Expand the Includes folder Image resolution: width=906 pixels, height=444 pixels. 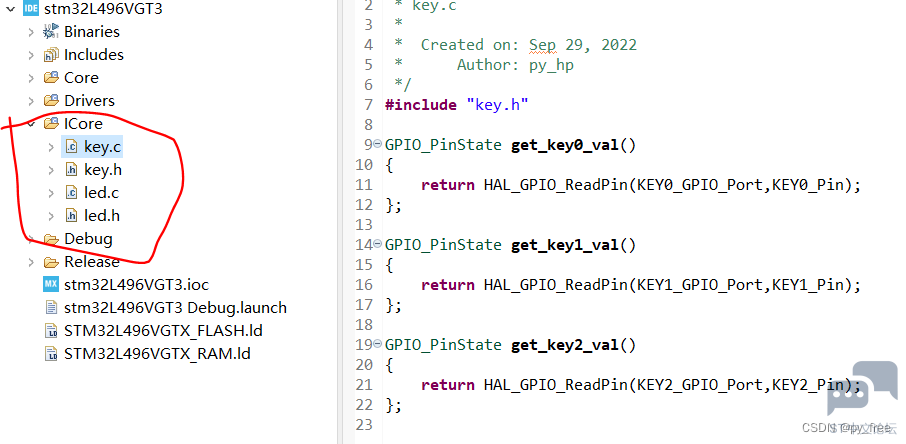tap(31, 55)
